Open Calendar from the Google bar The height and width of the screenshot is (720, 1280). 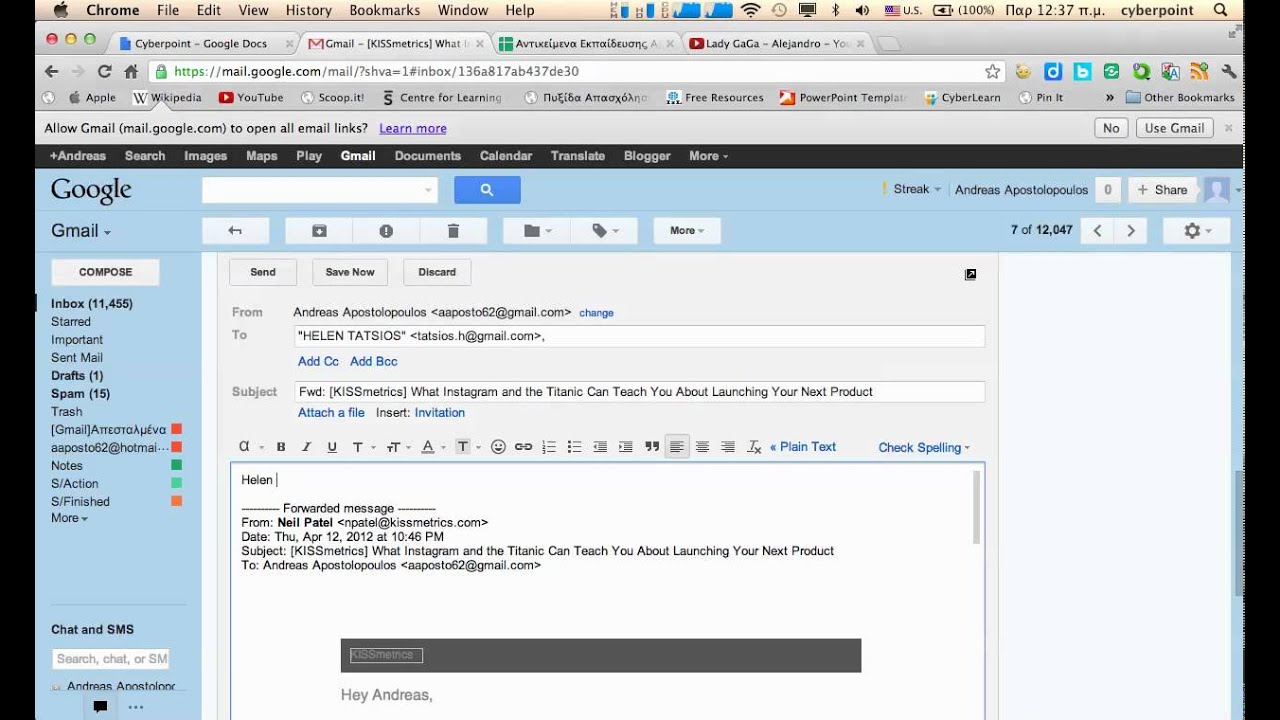coord(505,156)
